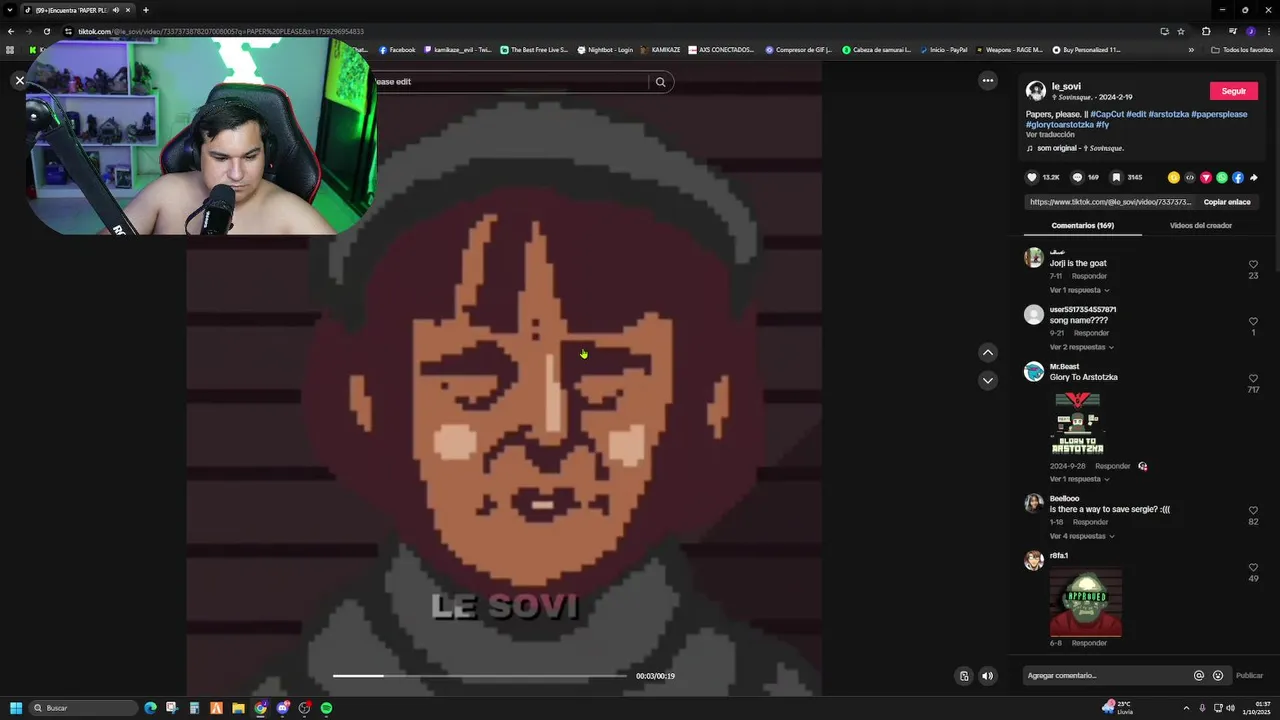Open Windows Start menu
1280x720 pixels.
click(x=16, y=708)
